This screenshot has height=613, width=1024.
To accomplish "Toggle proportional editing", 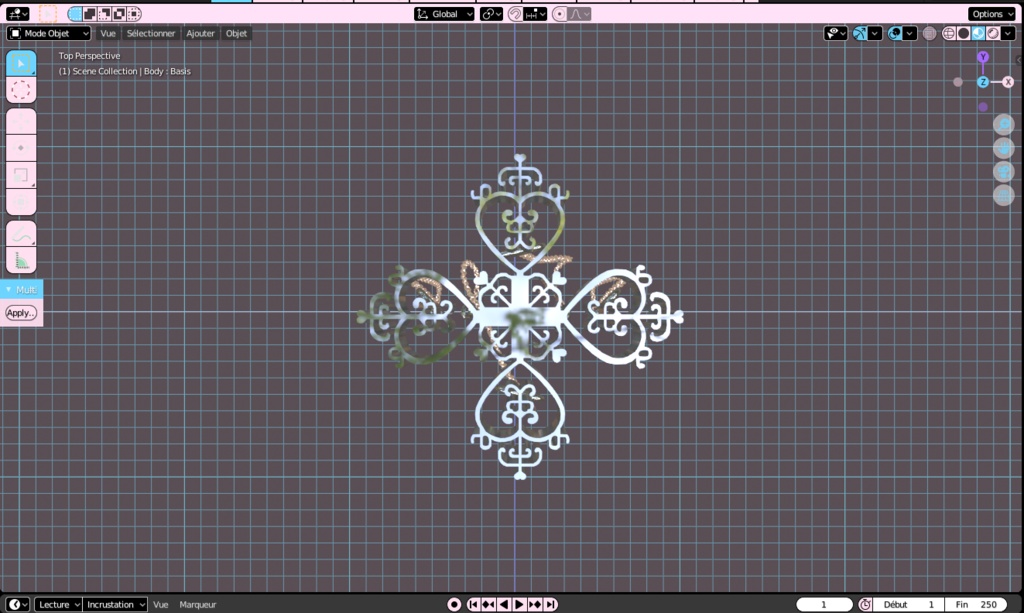I will pos(560,14).
